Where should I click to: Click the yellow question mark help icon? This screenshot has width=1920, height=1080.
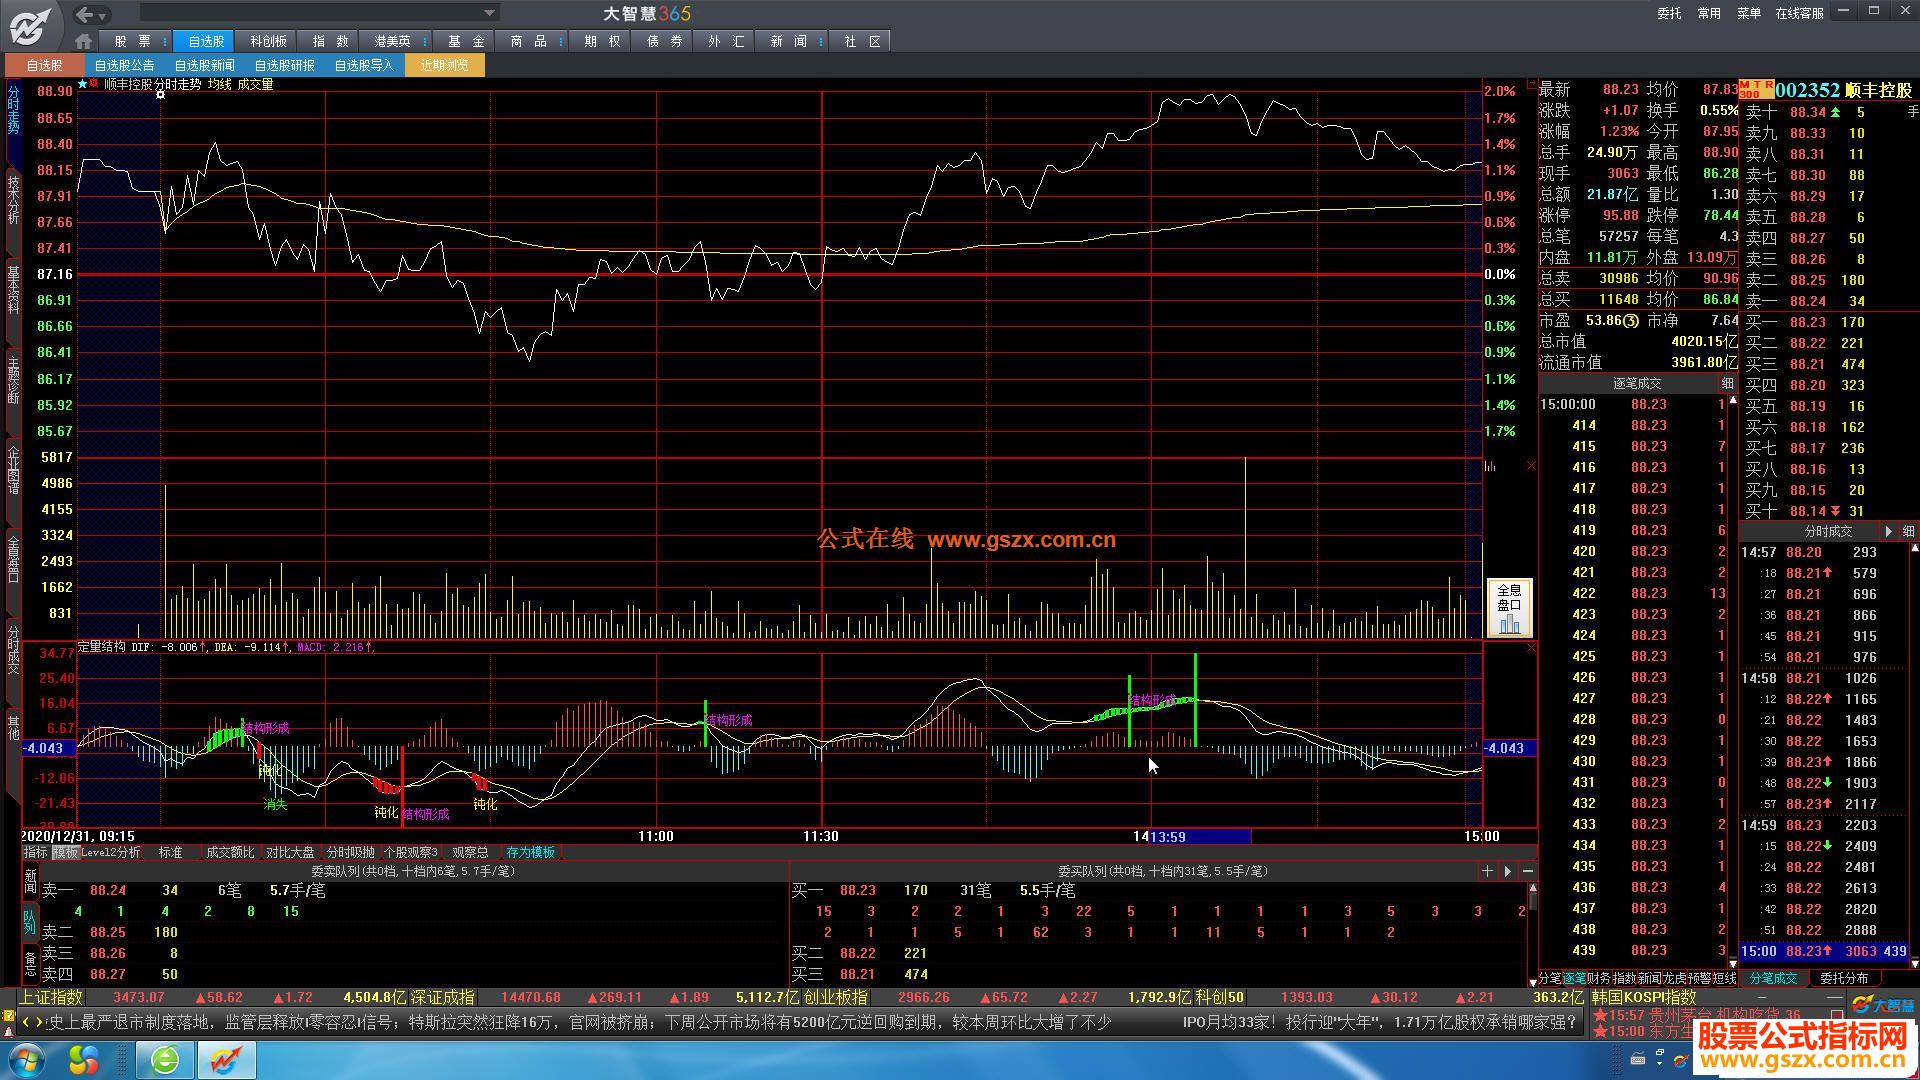tap(9, 1016)
